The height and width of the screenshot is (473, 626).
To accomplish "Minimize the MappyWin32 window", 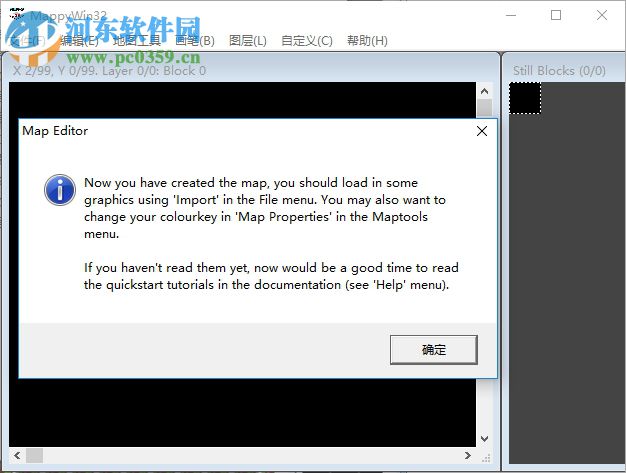I will [511, 16].
